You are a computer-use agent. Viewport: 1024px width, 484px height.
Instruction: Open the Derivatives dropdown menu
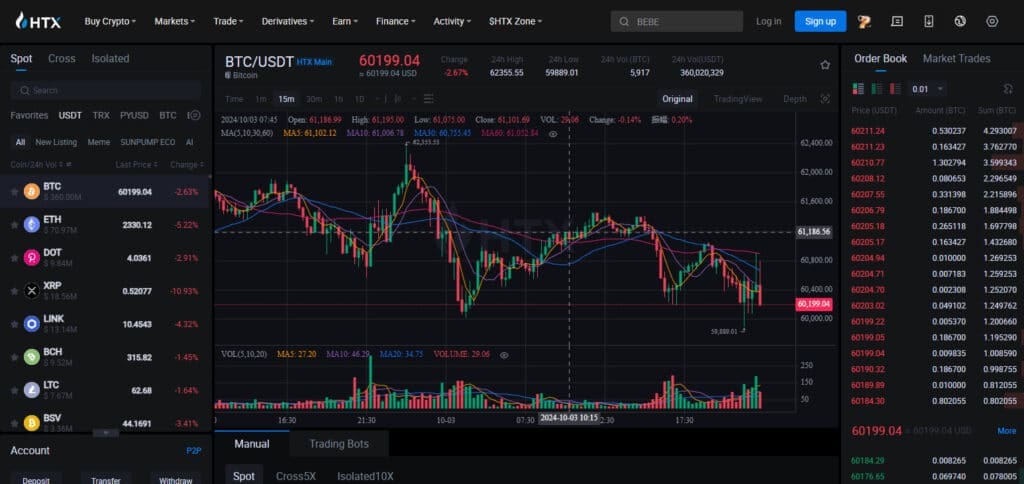[287, 21]
